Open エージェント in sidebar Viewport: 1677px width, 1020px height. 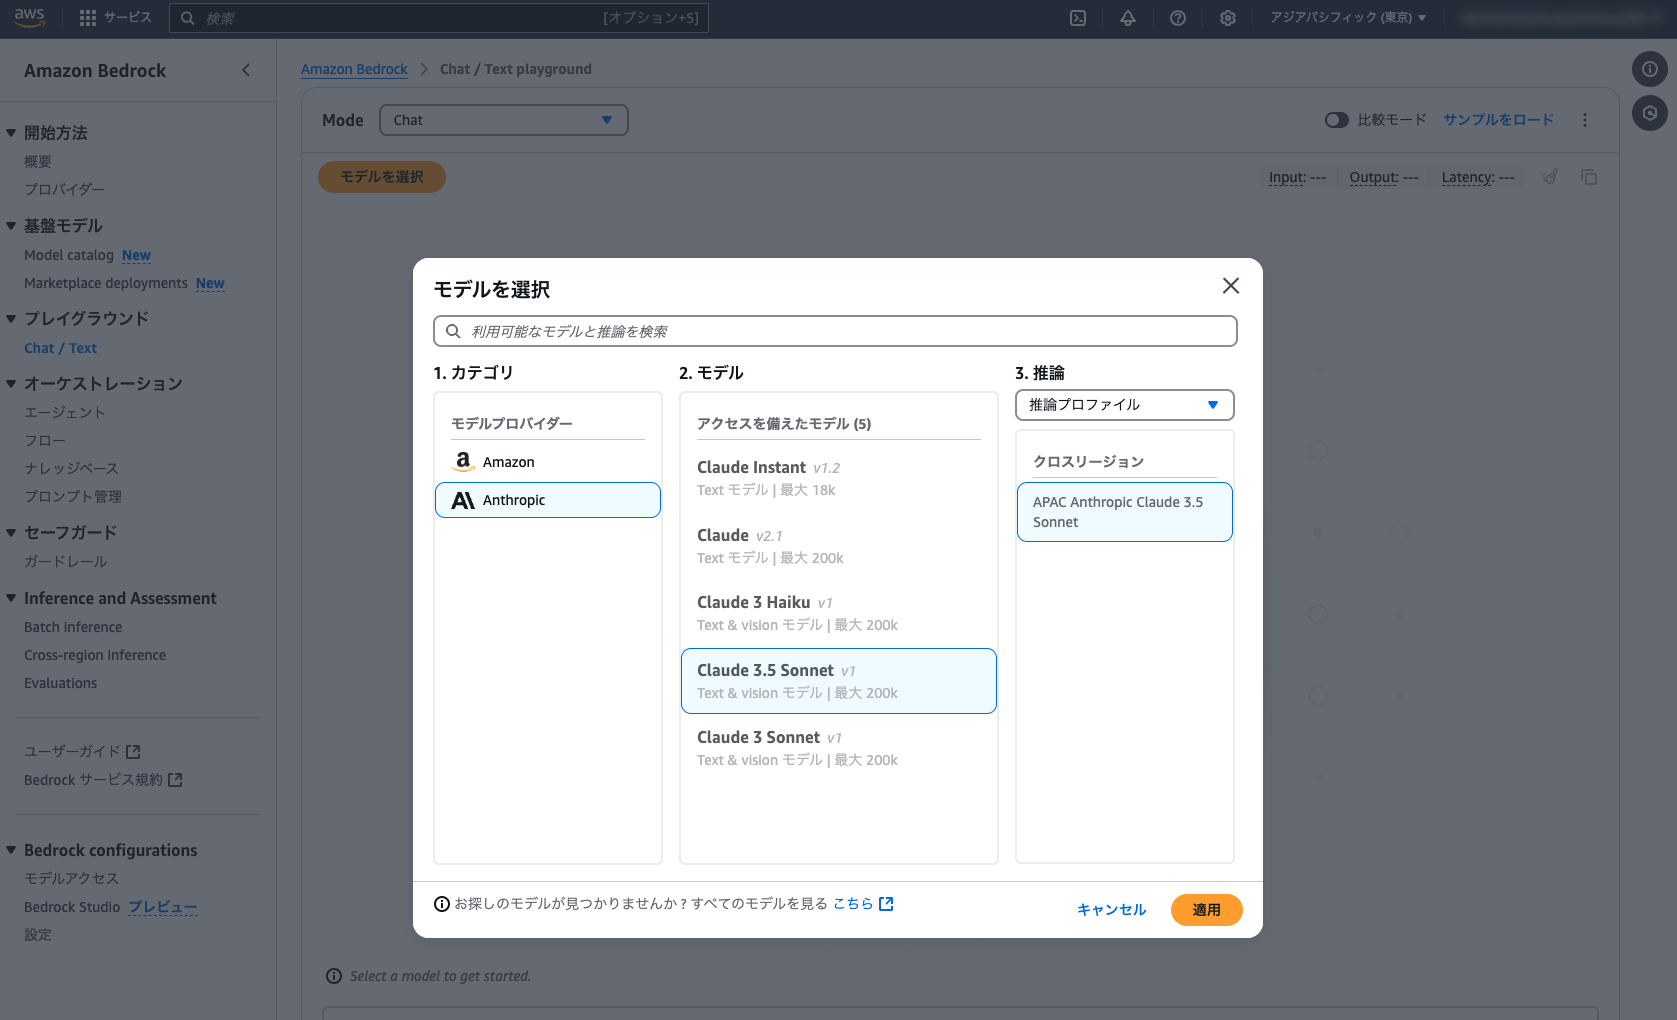click(65, 412)
